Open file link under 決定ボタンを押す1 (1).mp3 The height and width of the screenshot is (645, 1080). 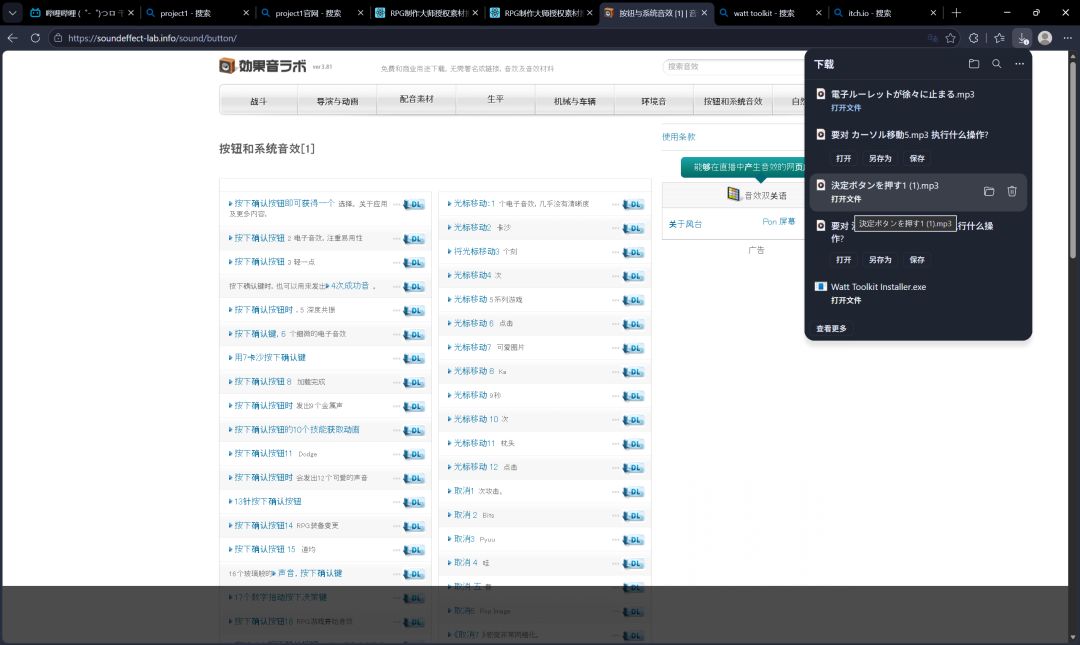point(846,199)
